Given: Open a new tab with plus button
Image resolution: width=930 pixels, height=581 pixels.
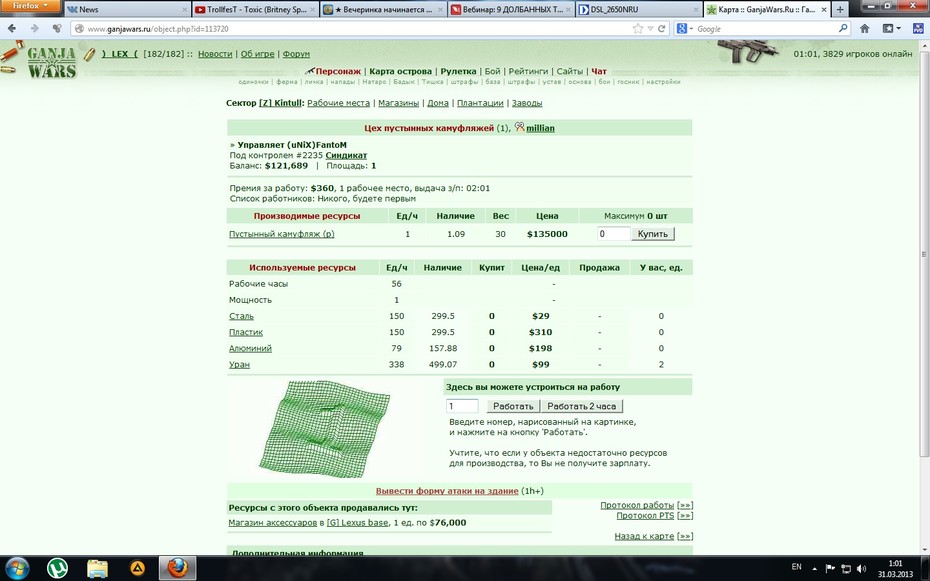Looking at the screenshot, I should pos(840,9).
